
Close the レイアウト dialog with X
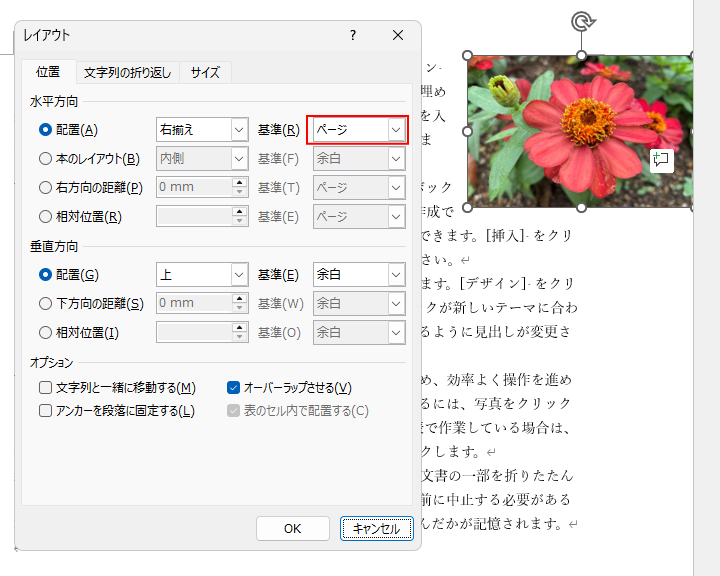click(x=398, y=35)
